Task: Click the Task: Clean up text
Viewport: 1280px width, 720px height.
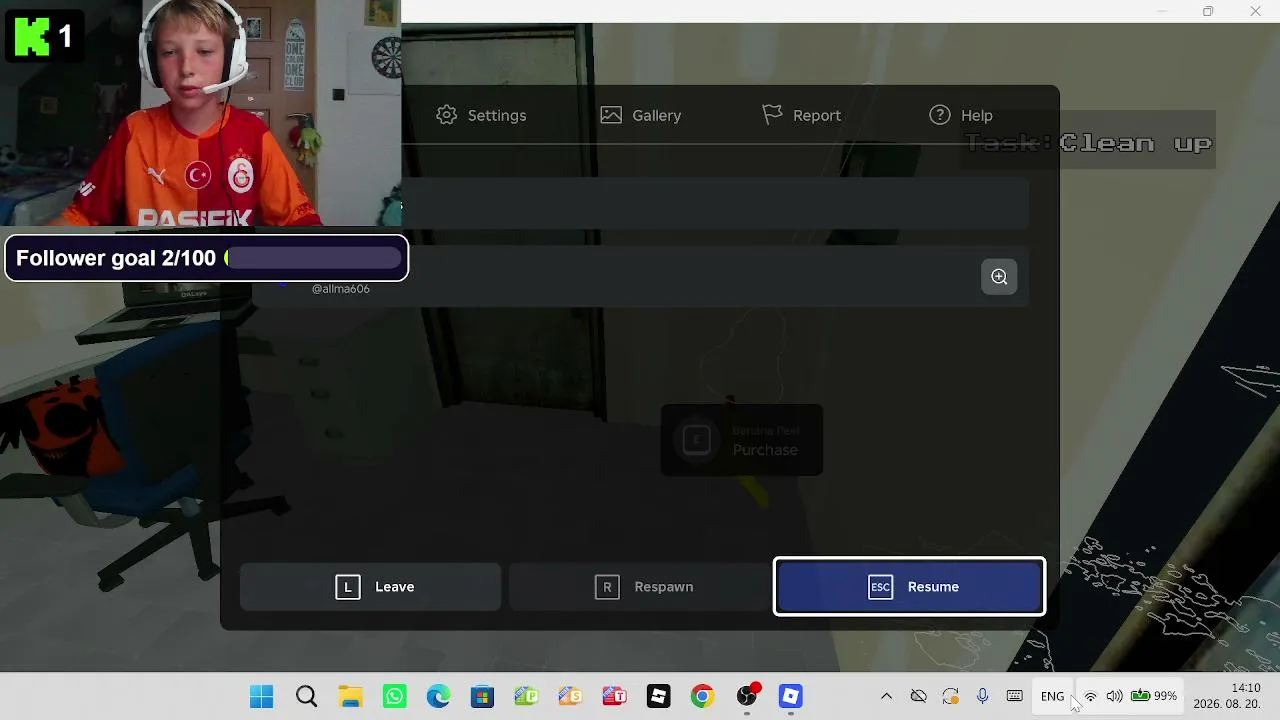Action: [x=1089, y=143]
